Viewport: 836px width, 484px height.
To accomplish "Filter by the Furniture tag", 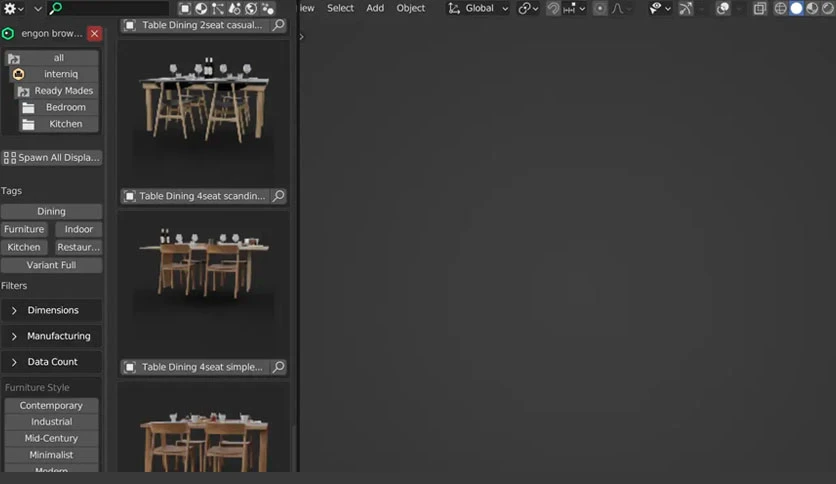I will click(24, 229).
